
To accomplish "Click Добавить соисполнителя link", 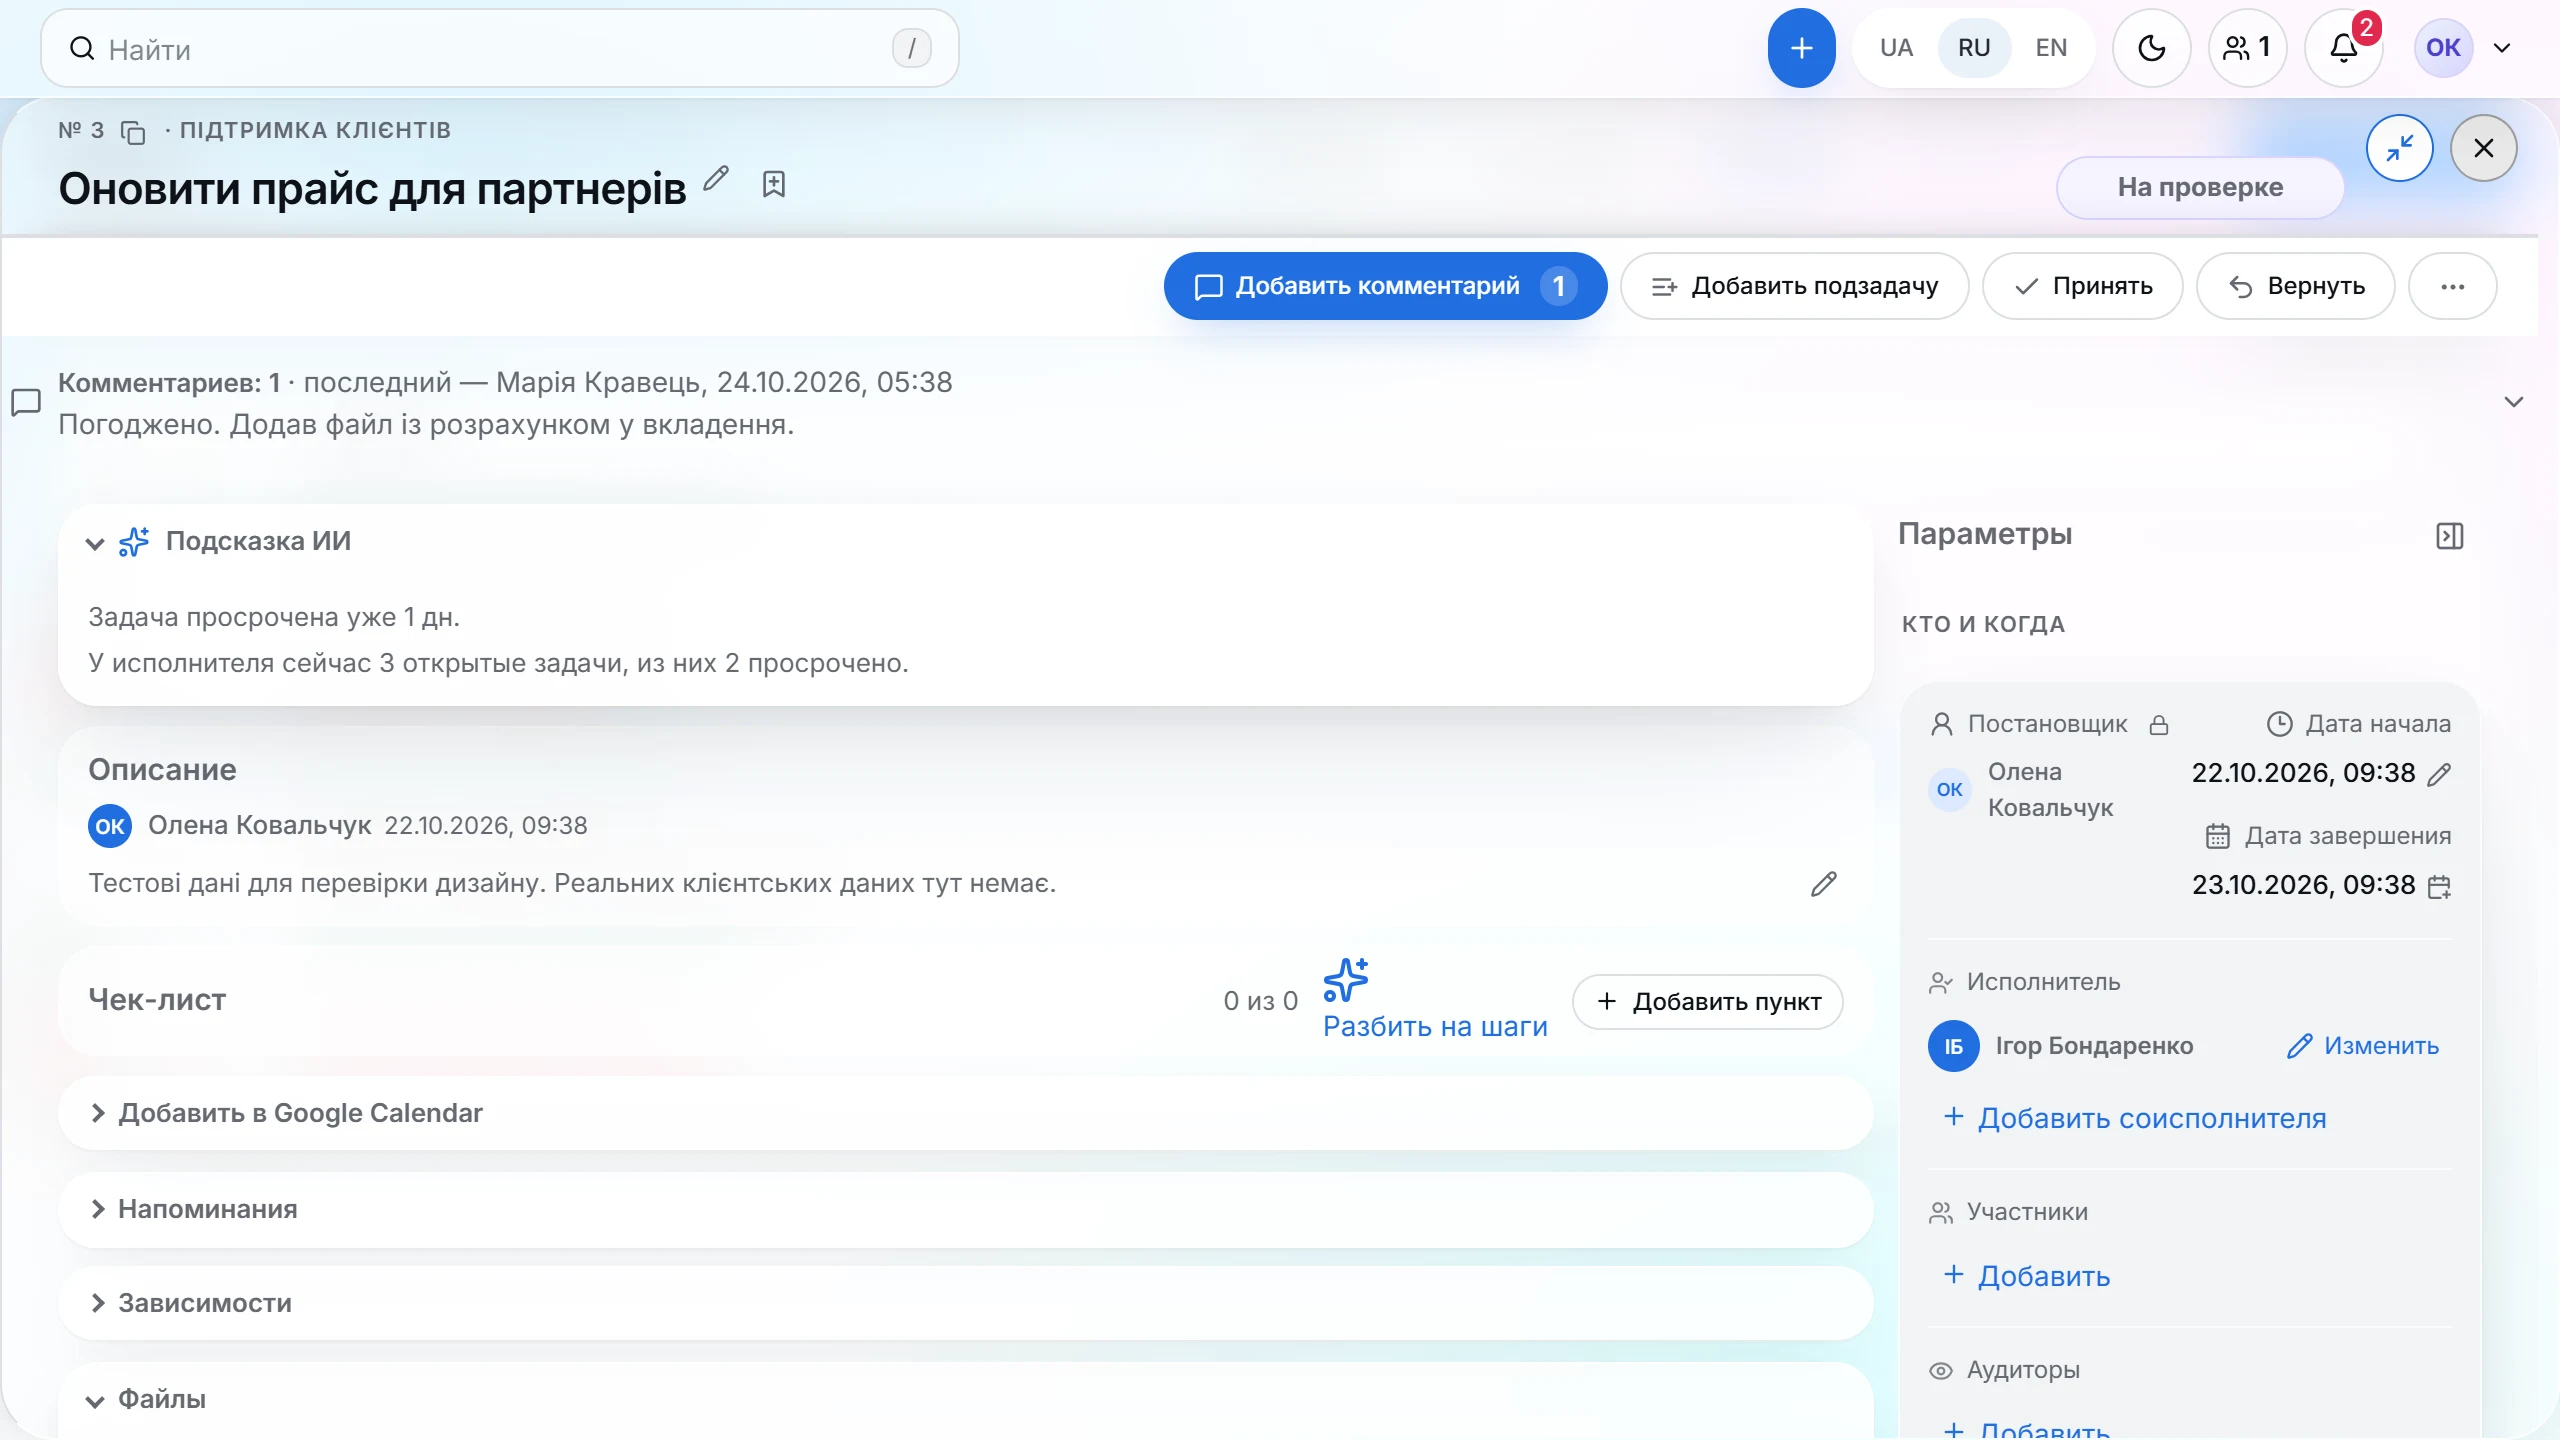I will pyautogui.click(x=2134, y=1118).
